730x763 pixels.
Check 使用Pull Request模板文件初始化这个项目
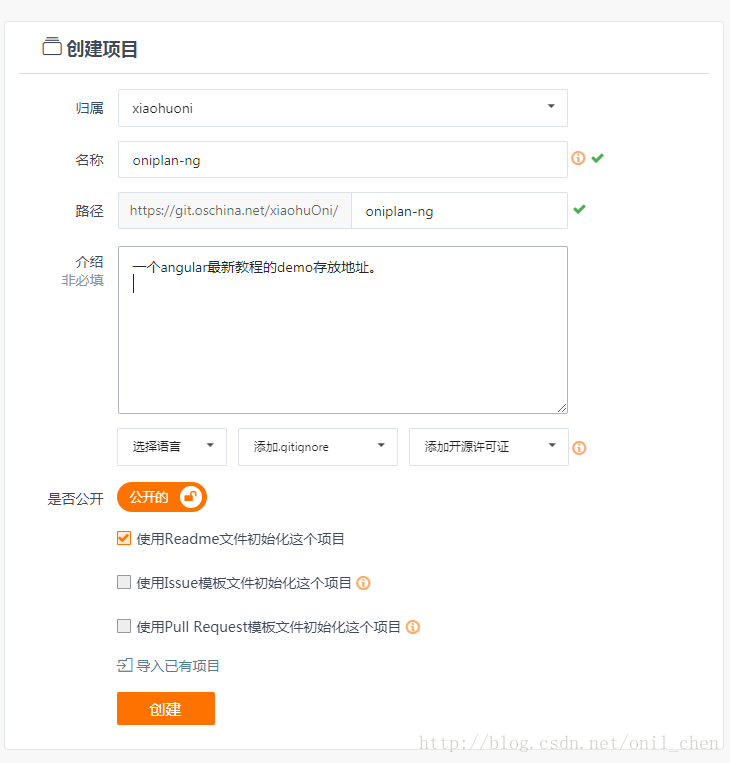pos(124,626)
